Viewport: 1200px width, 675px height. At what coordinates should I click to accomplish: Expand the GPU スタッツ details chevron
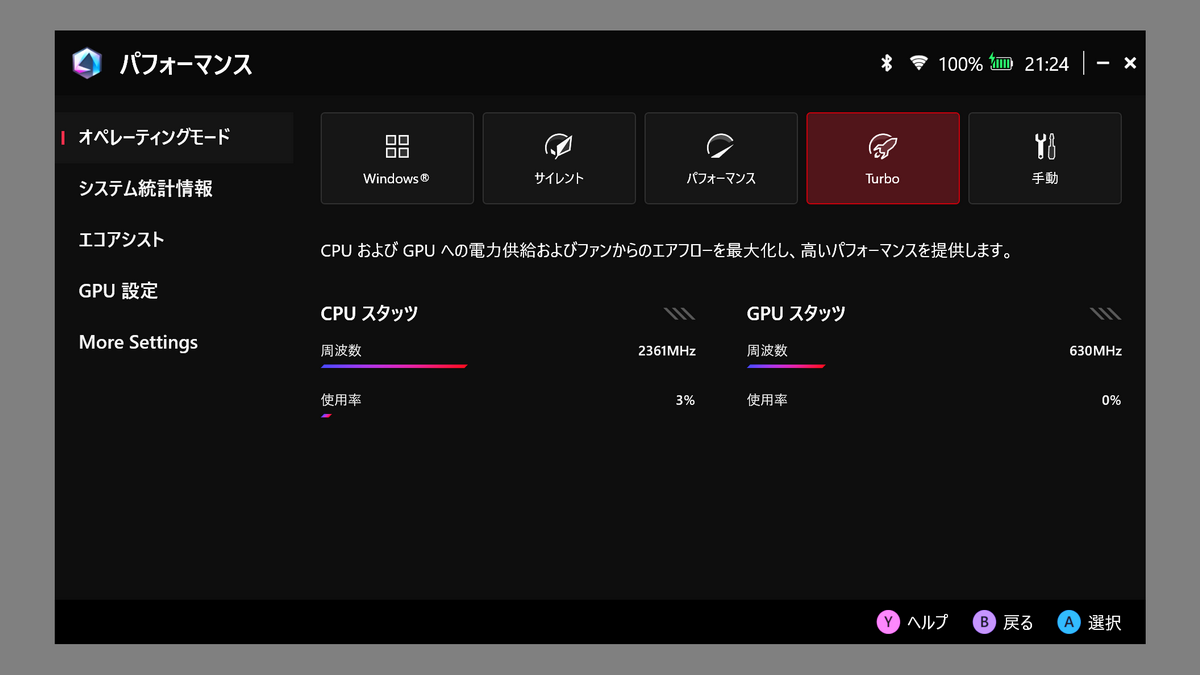point(1106,313)
